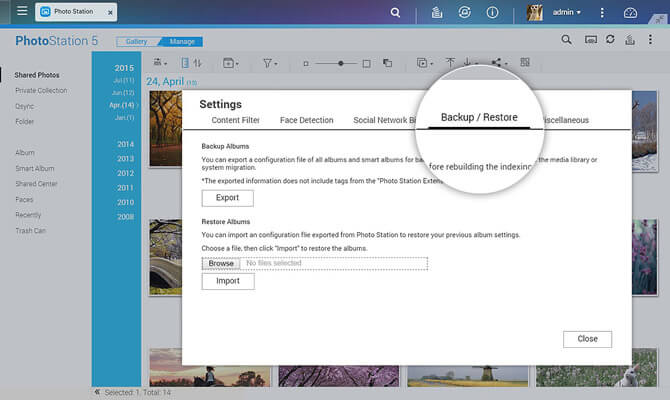670x400 pixels.
Task: Click the search icon in top bar
Action: [395, 13]
